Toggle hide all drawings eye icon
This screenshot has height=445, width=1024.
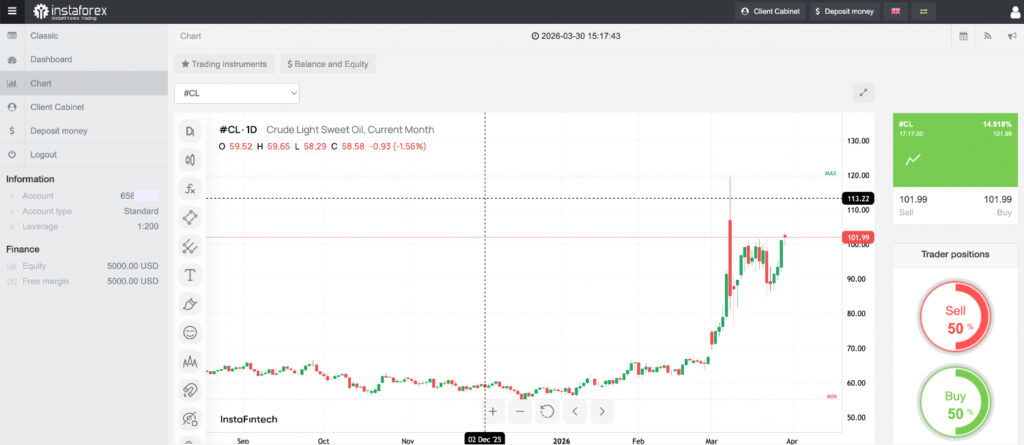tap(190, 418)
